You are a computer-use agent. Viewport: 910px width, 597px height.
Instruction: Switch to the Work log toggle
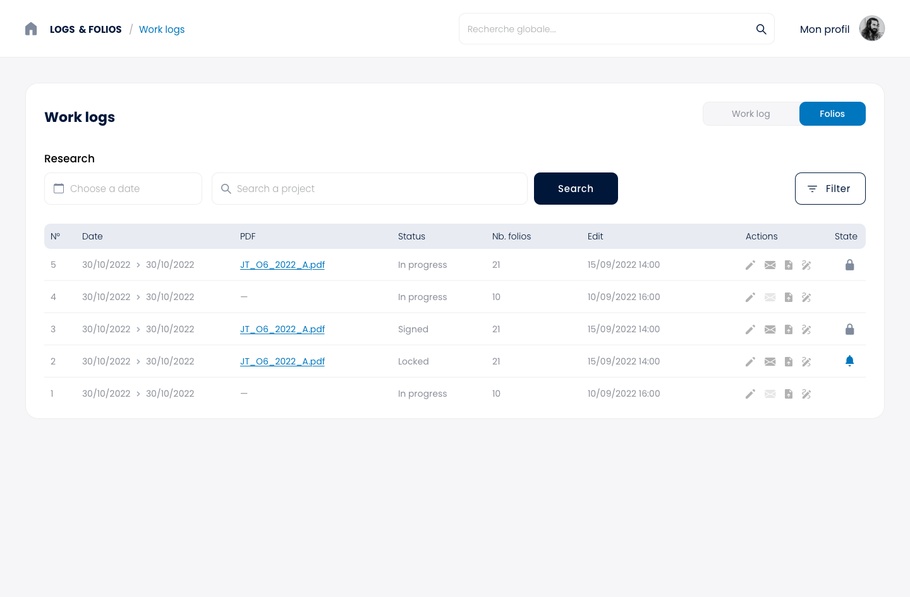point(750,114)
